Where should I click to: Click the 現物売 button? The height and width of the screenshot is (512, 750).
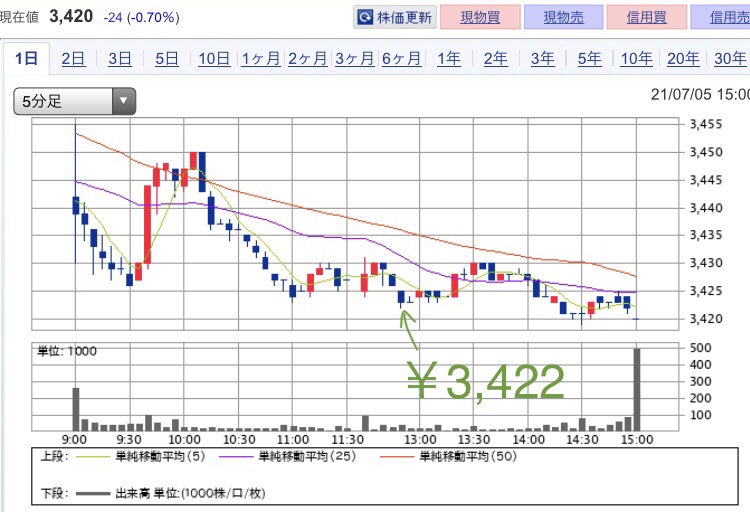[563, 18]
